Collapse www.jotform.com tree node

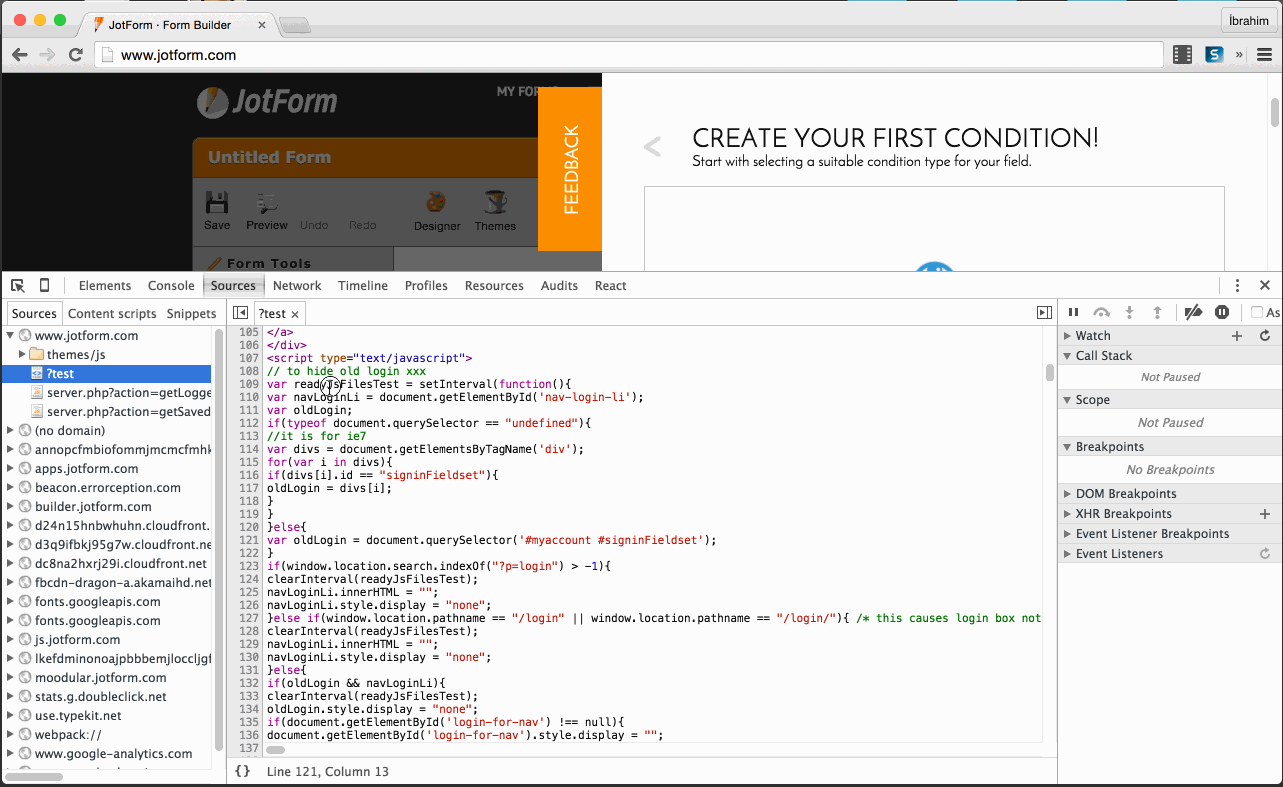(x=10, y=336)
